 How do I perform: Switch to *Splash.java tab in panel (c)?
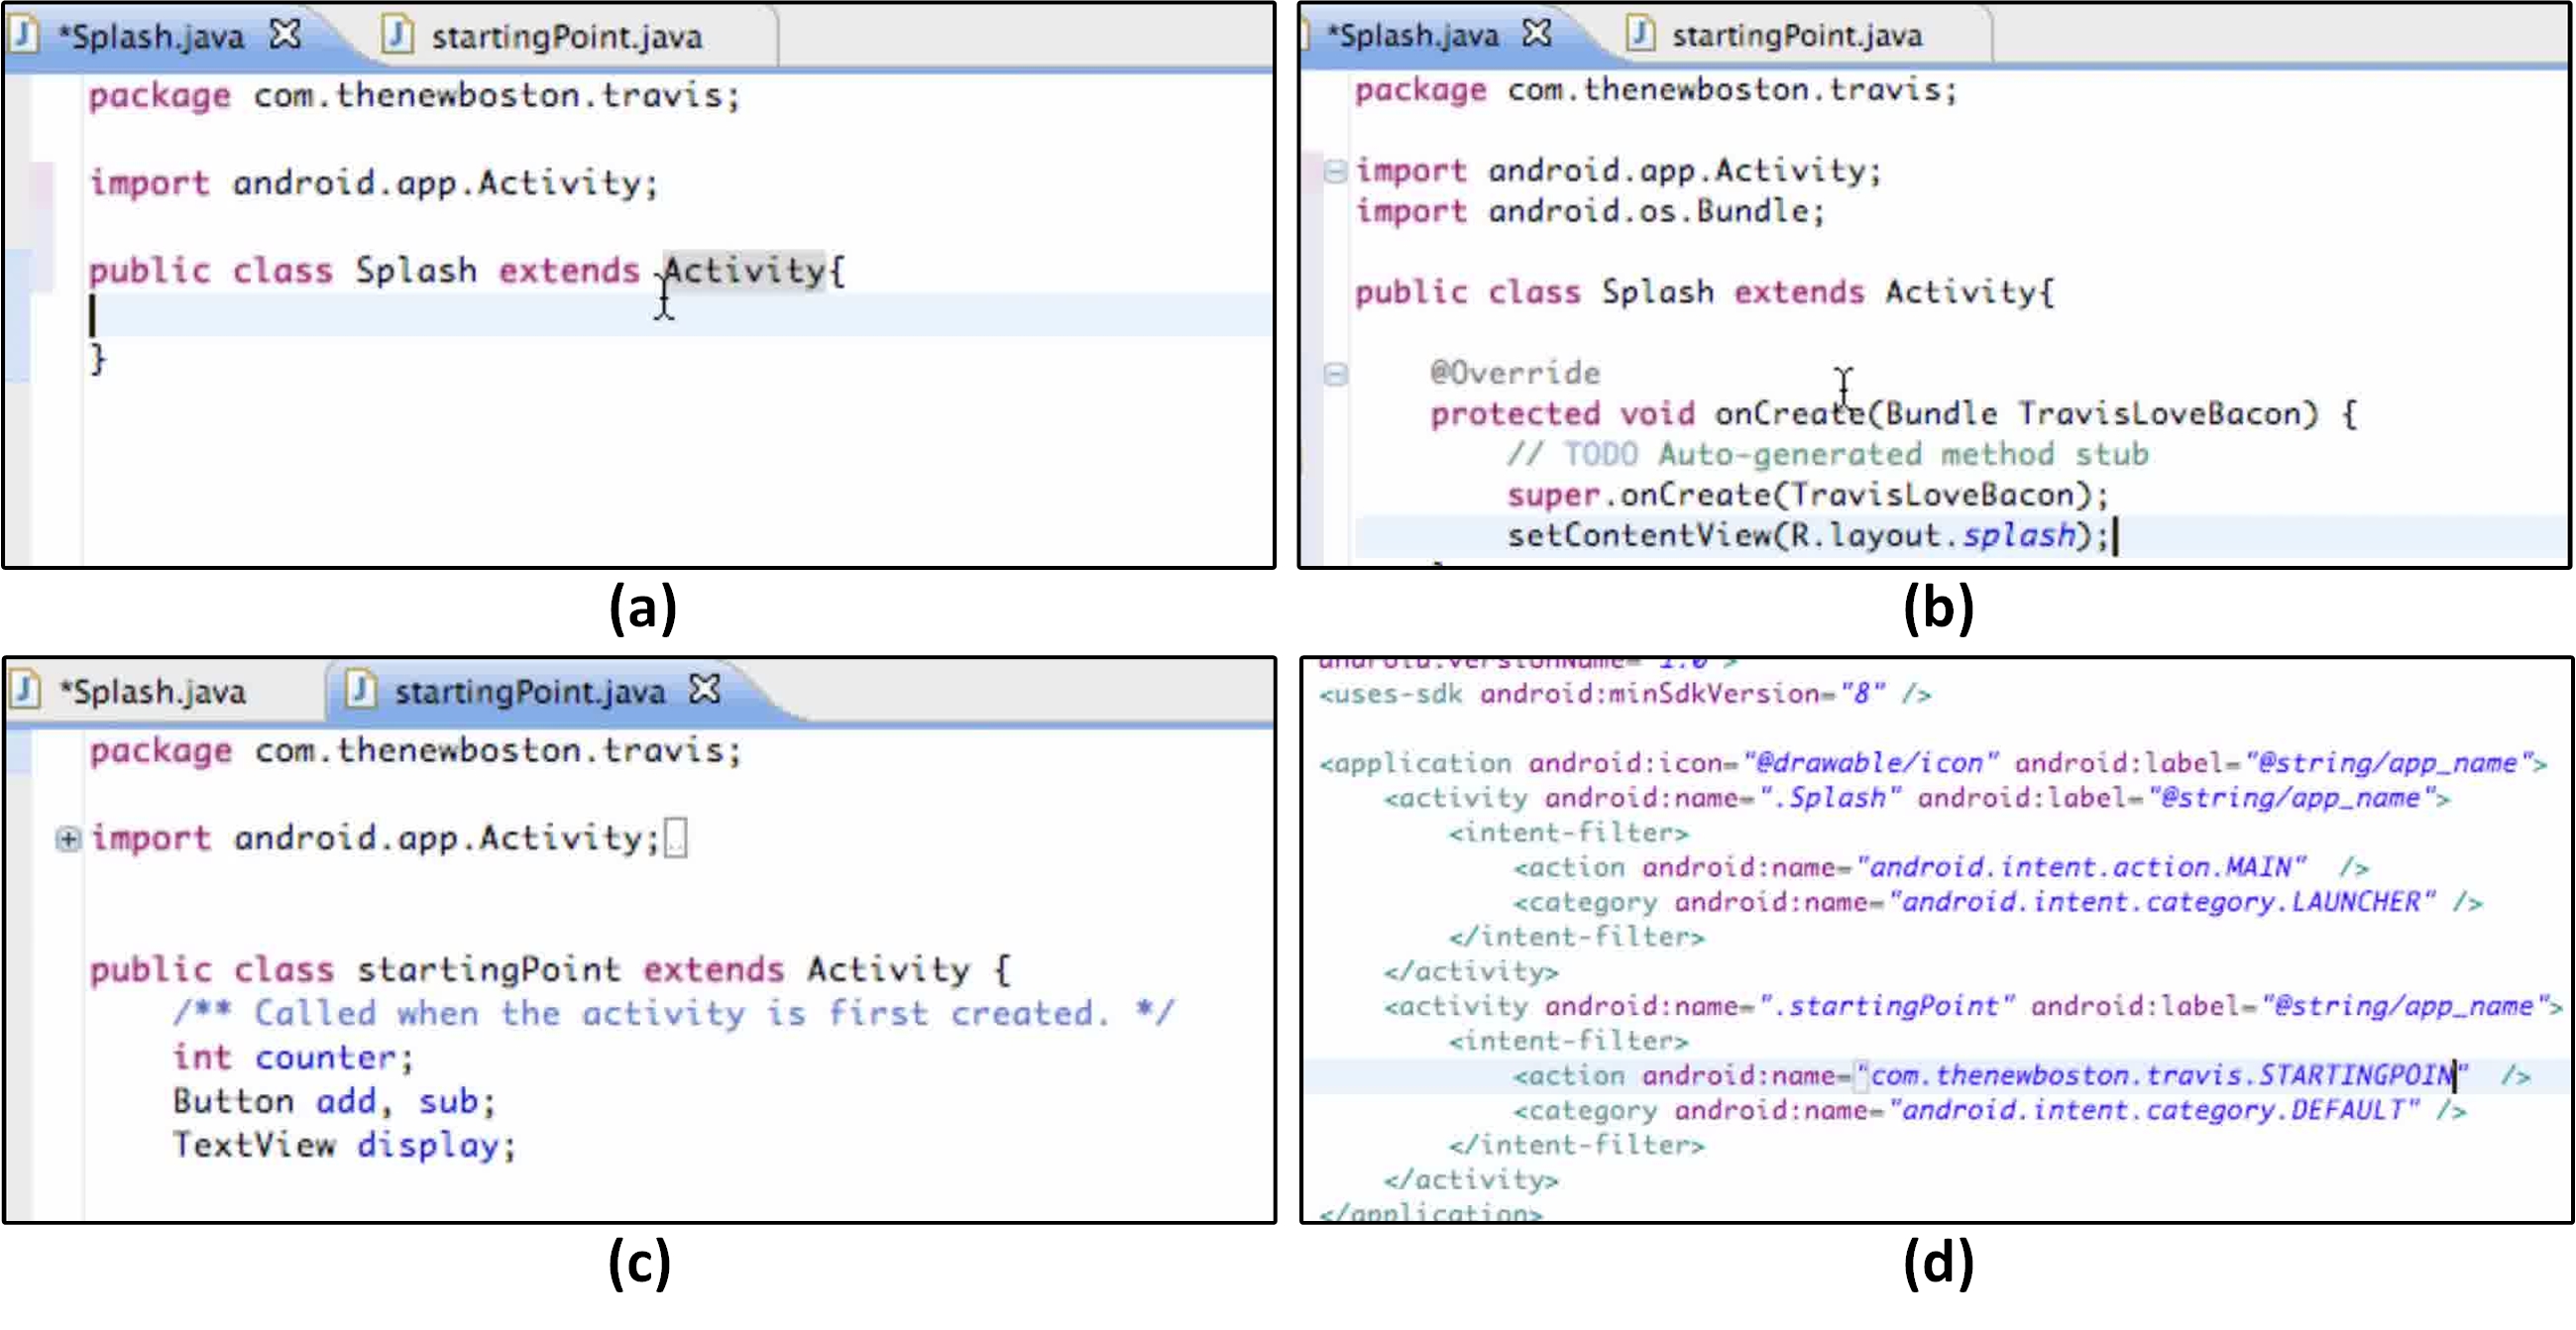pos(152,692)
